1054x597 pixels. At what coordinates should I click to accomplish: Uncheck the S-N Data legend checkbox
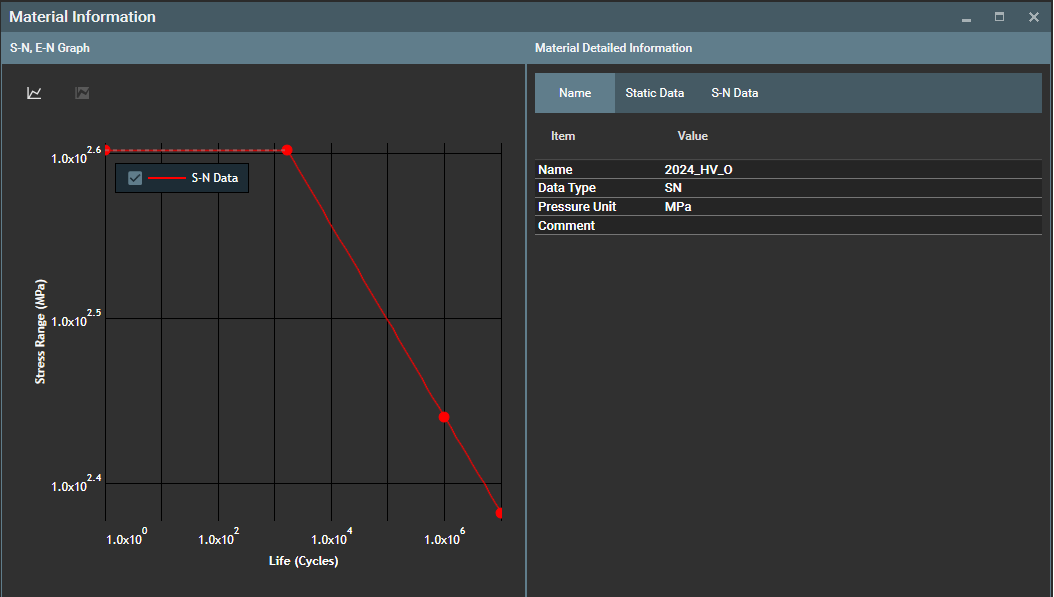tap(135, 178)
